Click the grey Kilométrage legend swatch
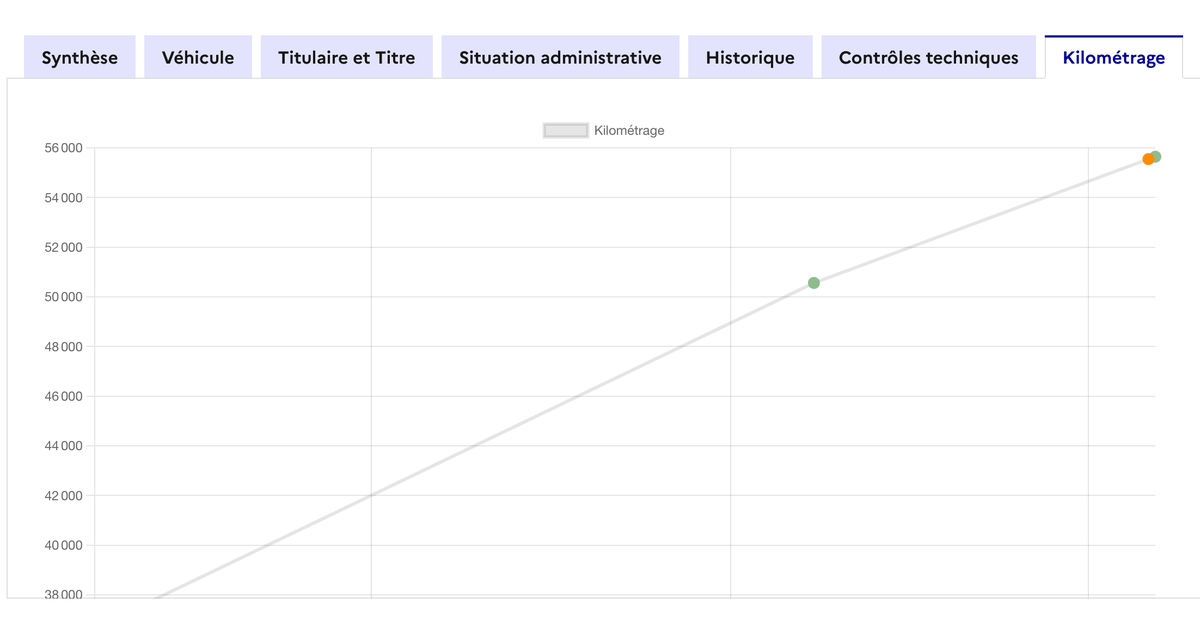 565,130
